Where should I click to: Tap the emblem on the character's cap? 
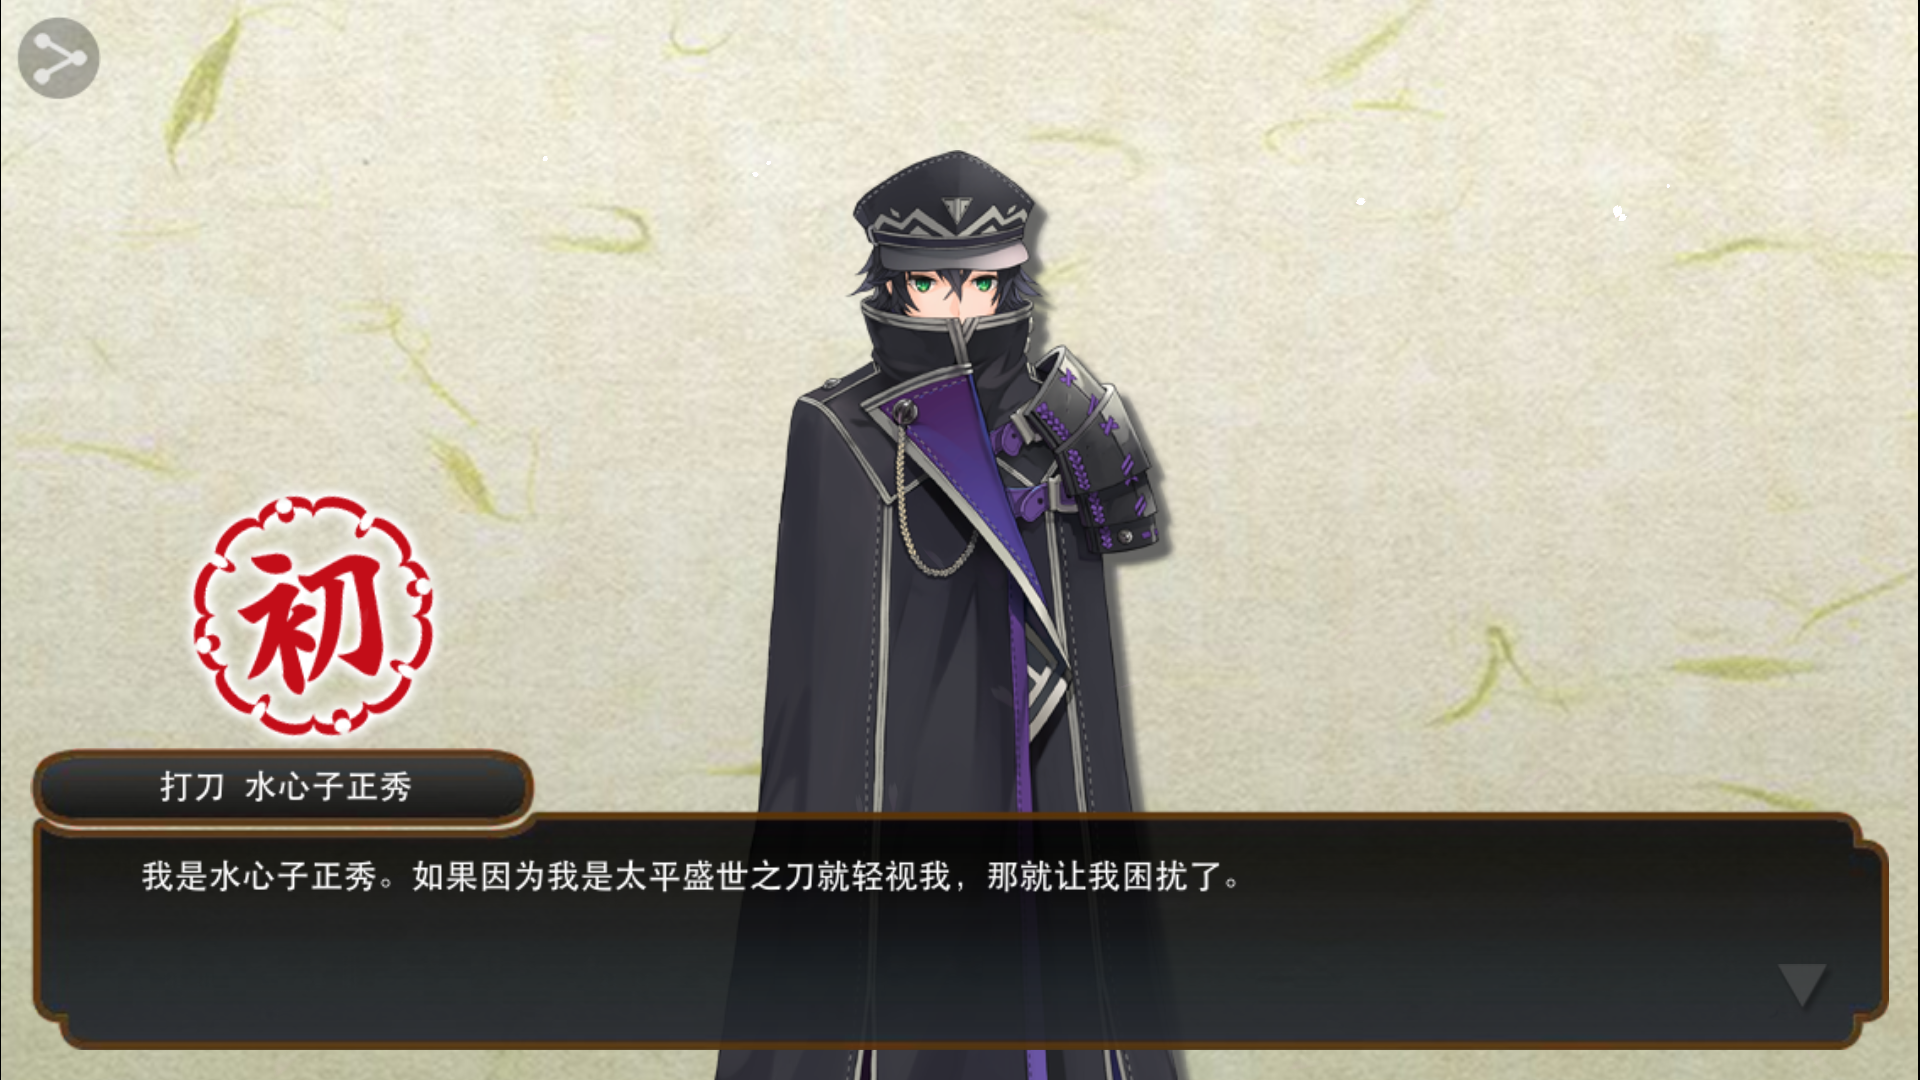958,208
